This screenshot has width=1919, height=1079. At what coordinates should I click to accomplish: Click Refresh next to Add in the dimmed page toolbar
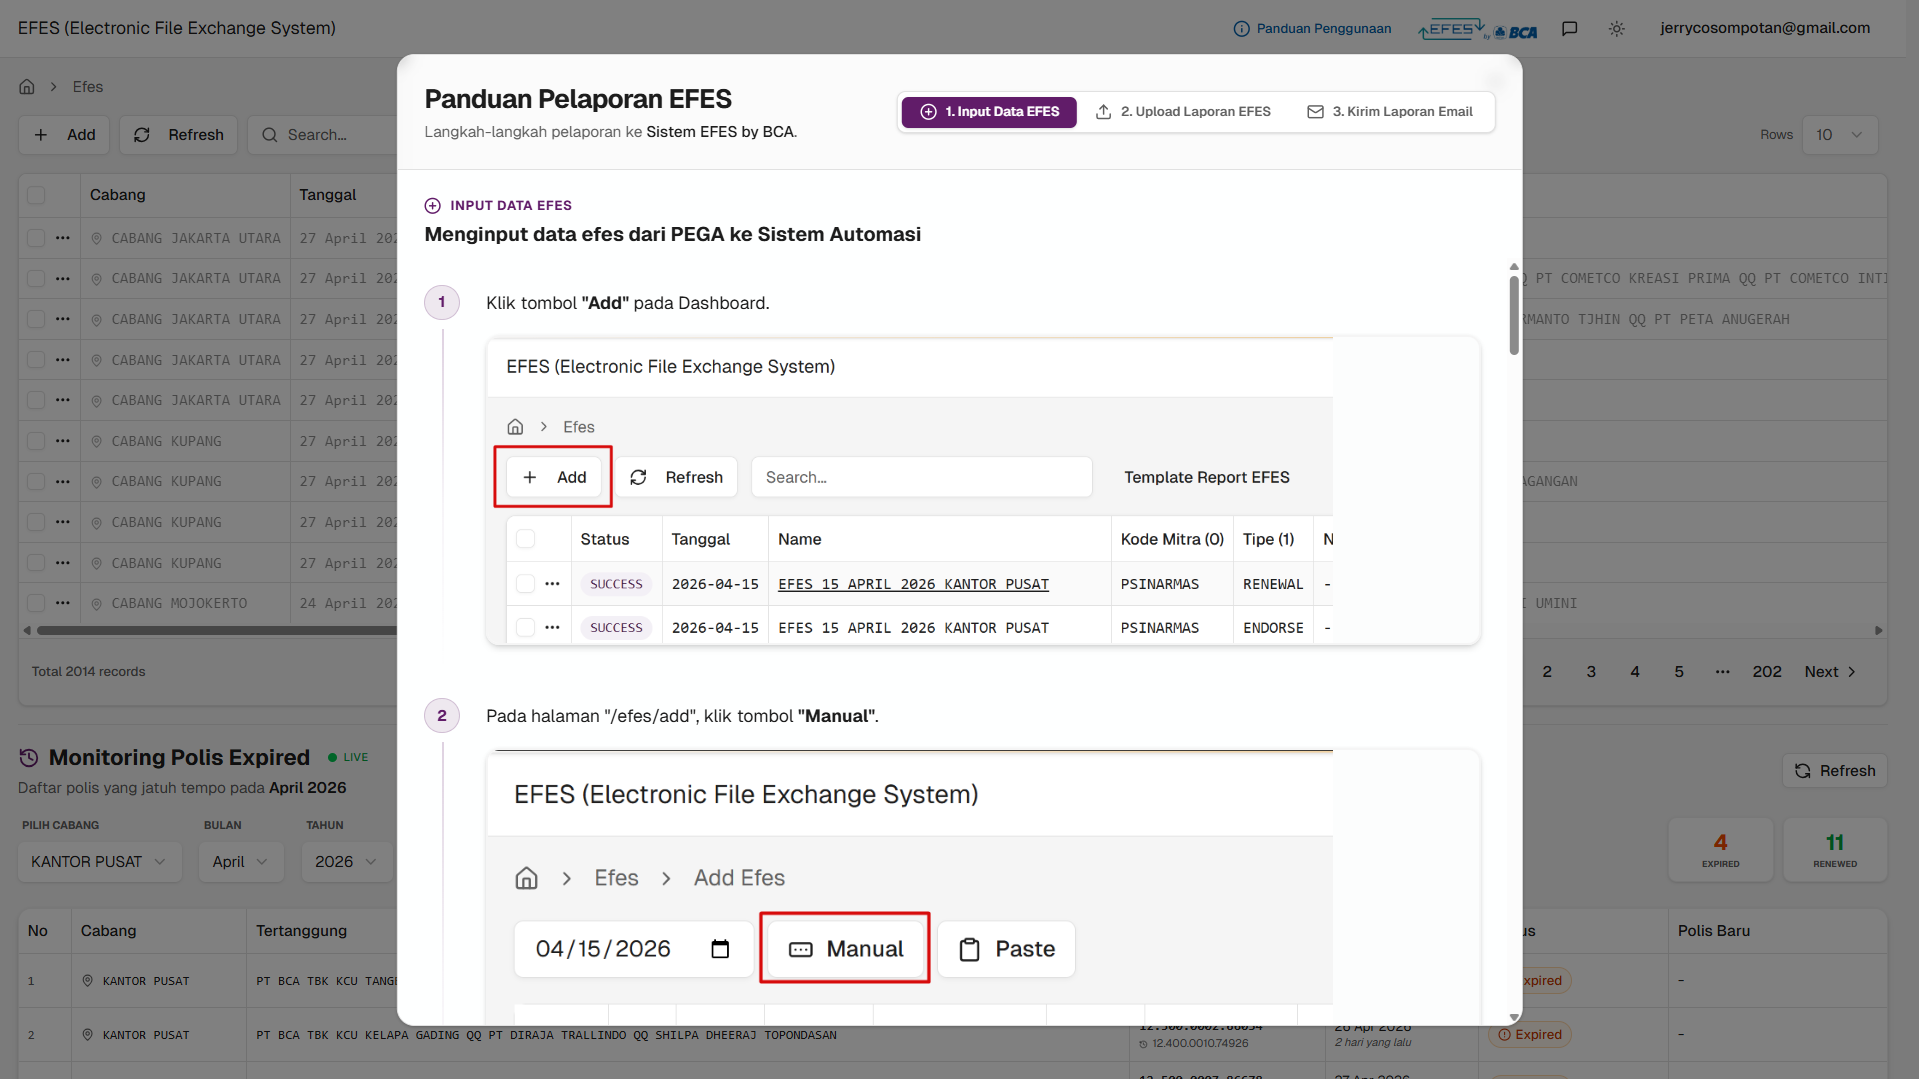point(179,135)
